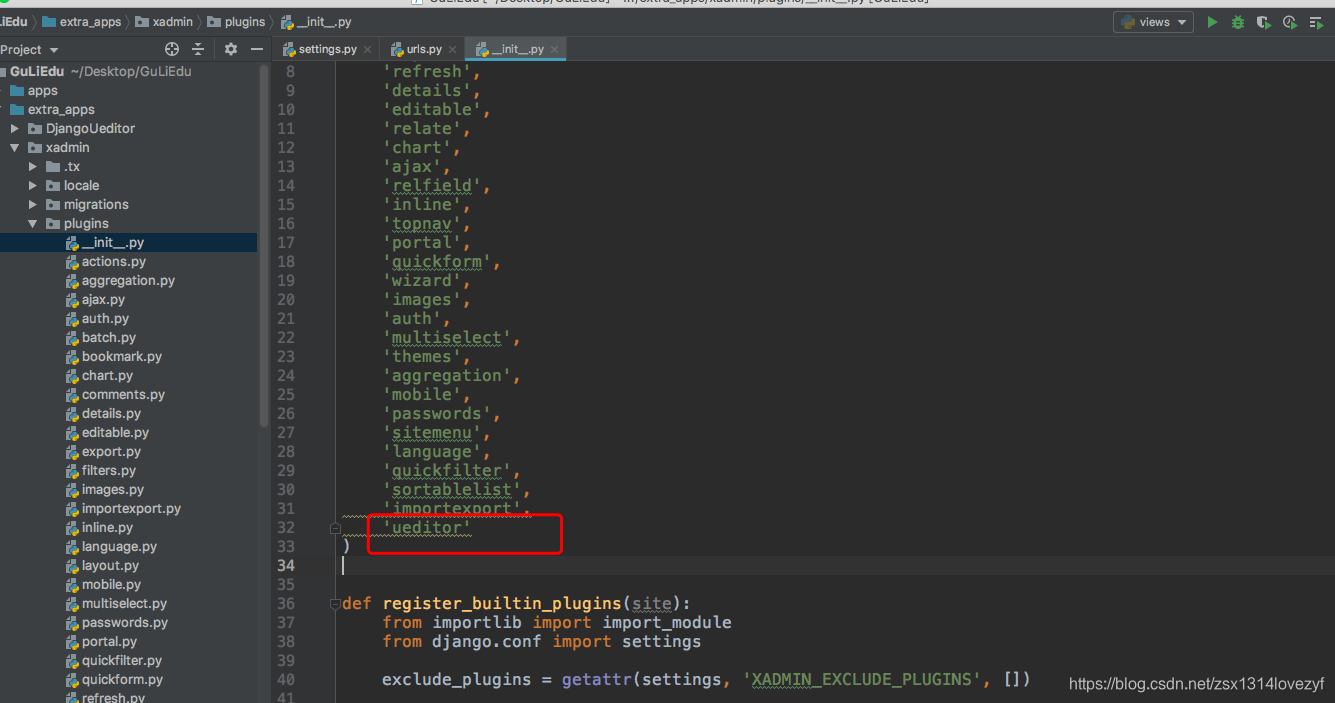
Task: Open the Project view selector dropdown
Action: [30, 49]
